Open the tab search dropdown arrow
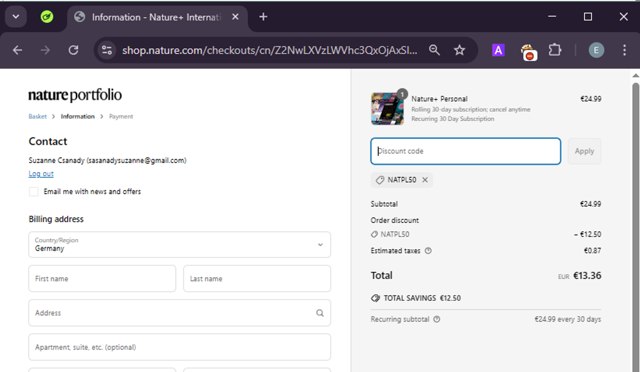Viewport: 640px width, 372px height. (16, 17)
